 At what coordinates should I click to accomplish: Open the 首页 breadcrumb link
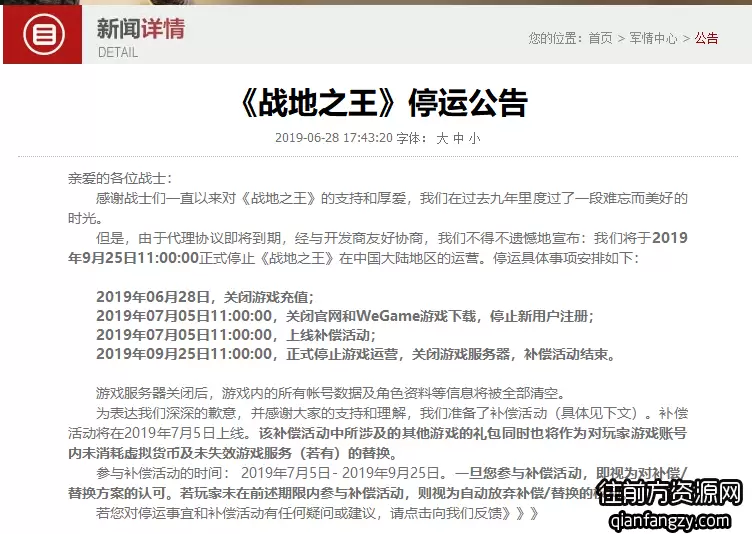tap(600, 38)
